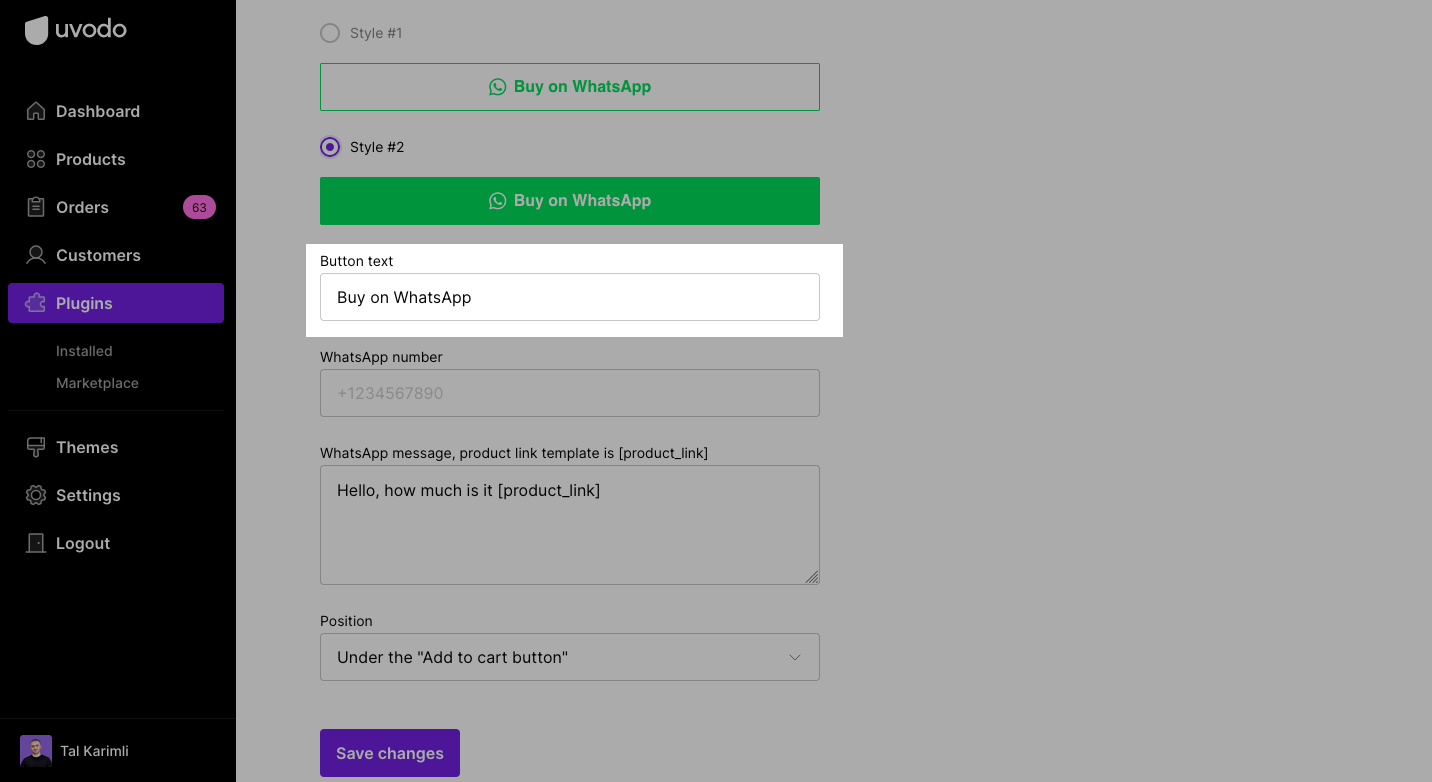
Task: Open the Settings page
Action: coord(116,495)
